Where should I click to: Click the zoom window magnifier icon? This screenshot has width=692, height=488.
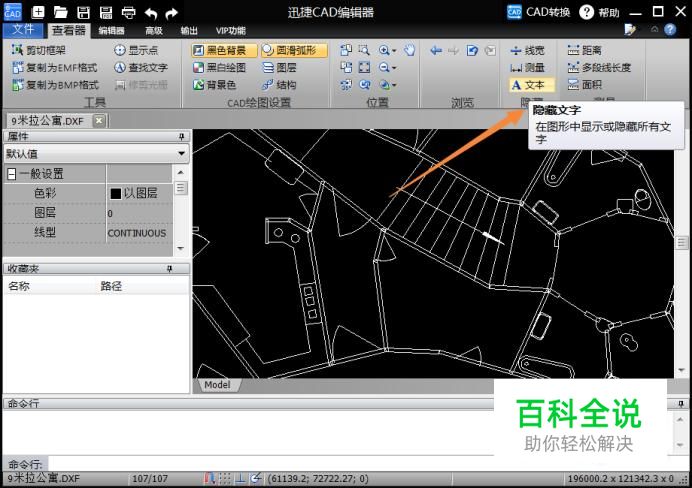click(x=364, y=50)
